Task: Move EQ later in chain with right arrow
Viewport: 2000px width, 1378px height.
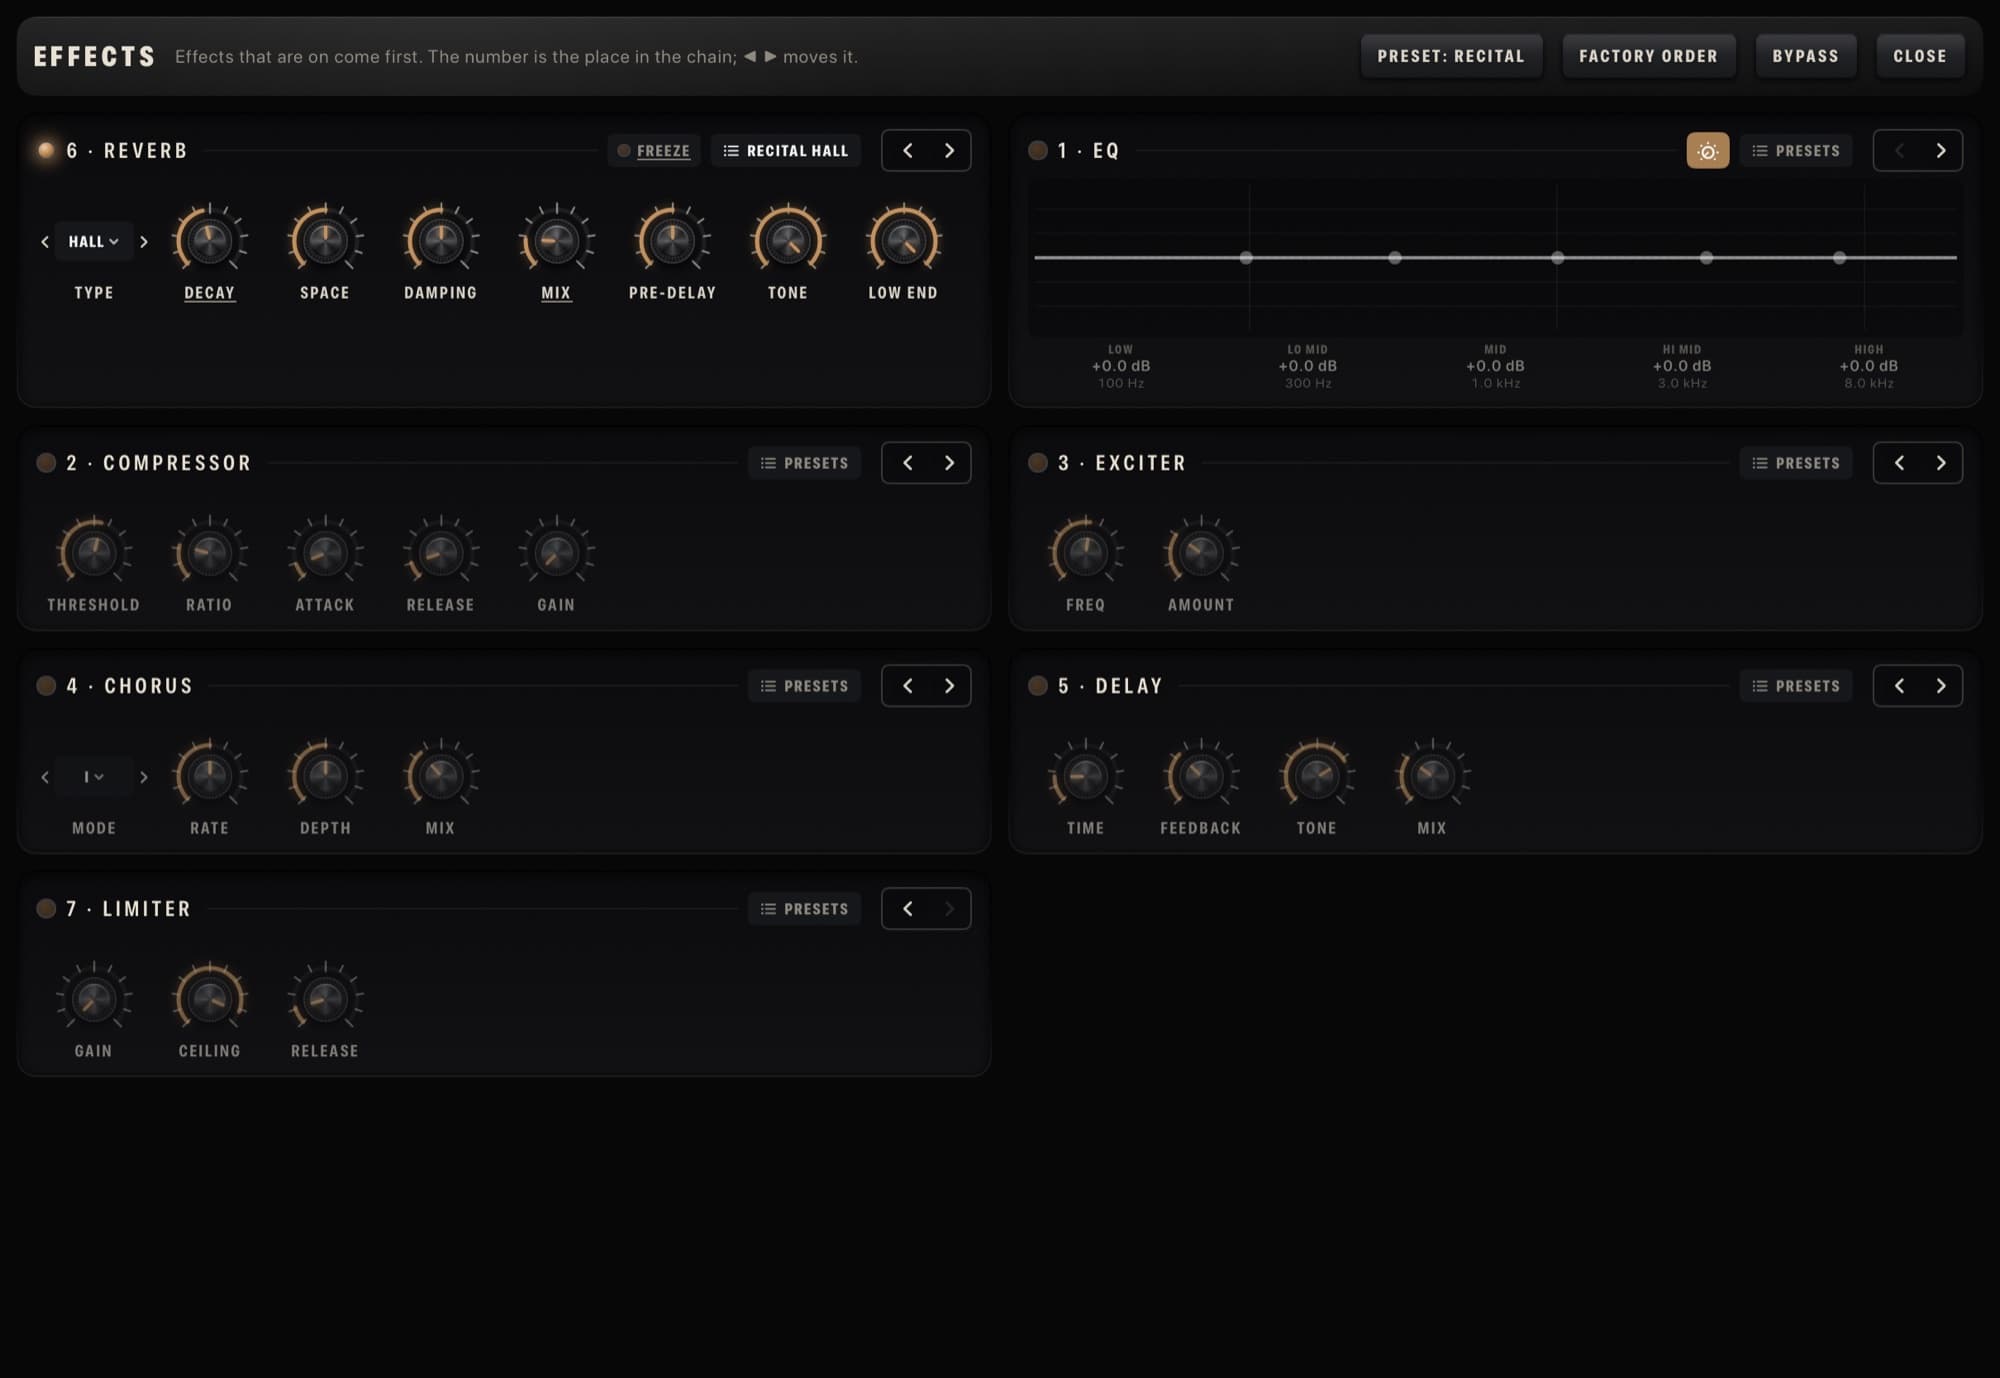Action: tap(1941, 151)
